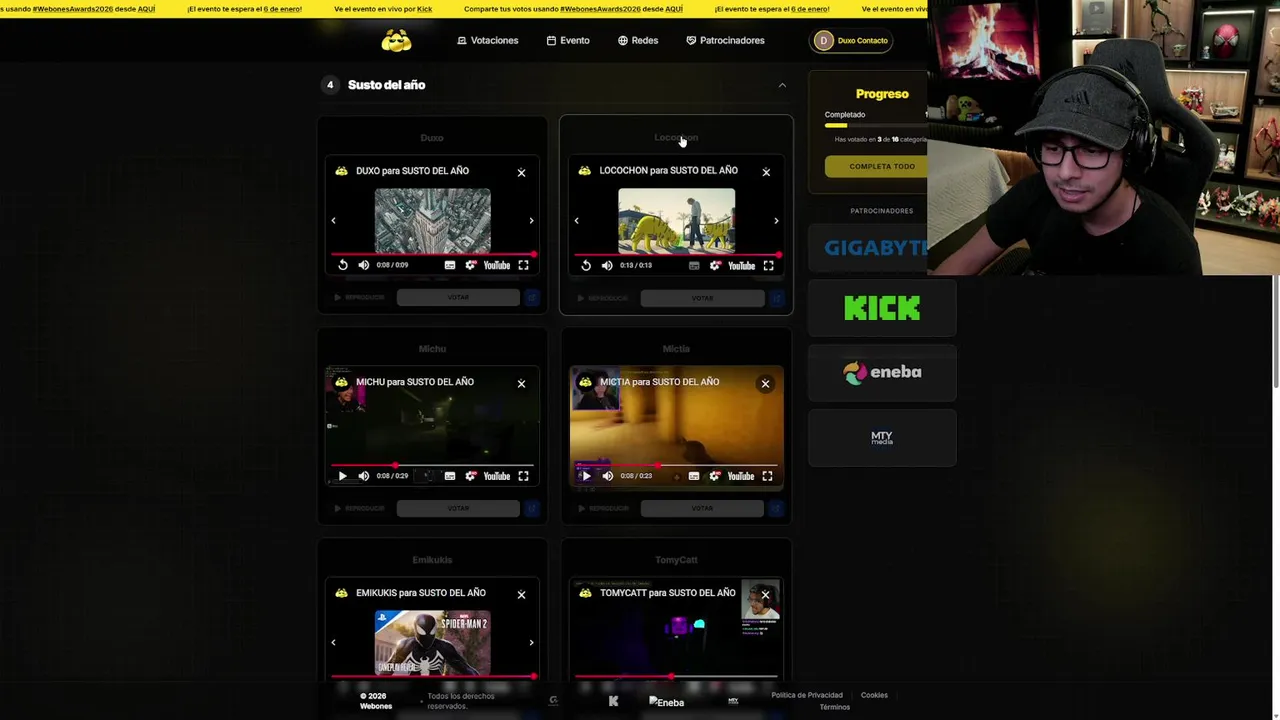The height and width of the screenshot is (720, 1280).
Task: Toggle subtitles on the DUXO video
Action: [450, 265]
